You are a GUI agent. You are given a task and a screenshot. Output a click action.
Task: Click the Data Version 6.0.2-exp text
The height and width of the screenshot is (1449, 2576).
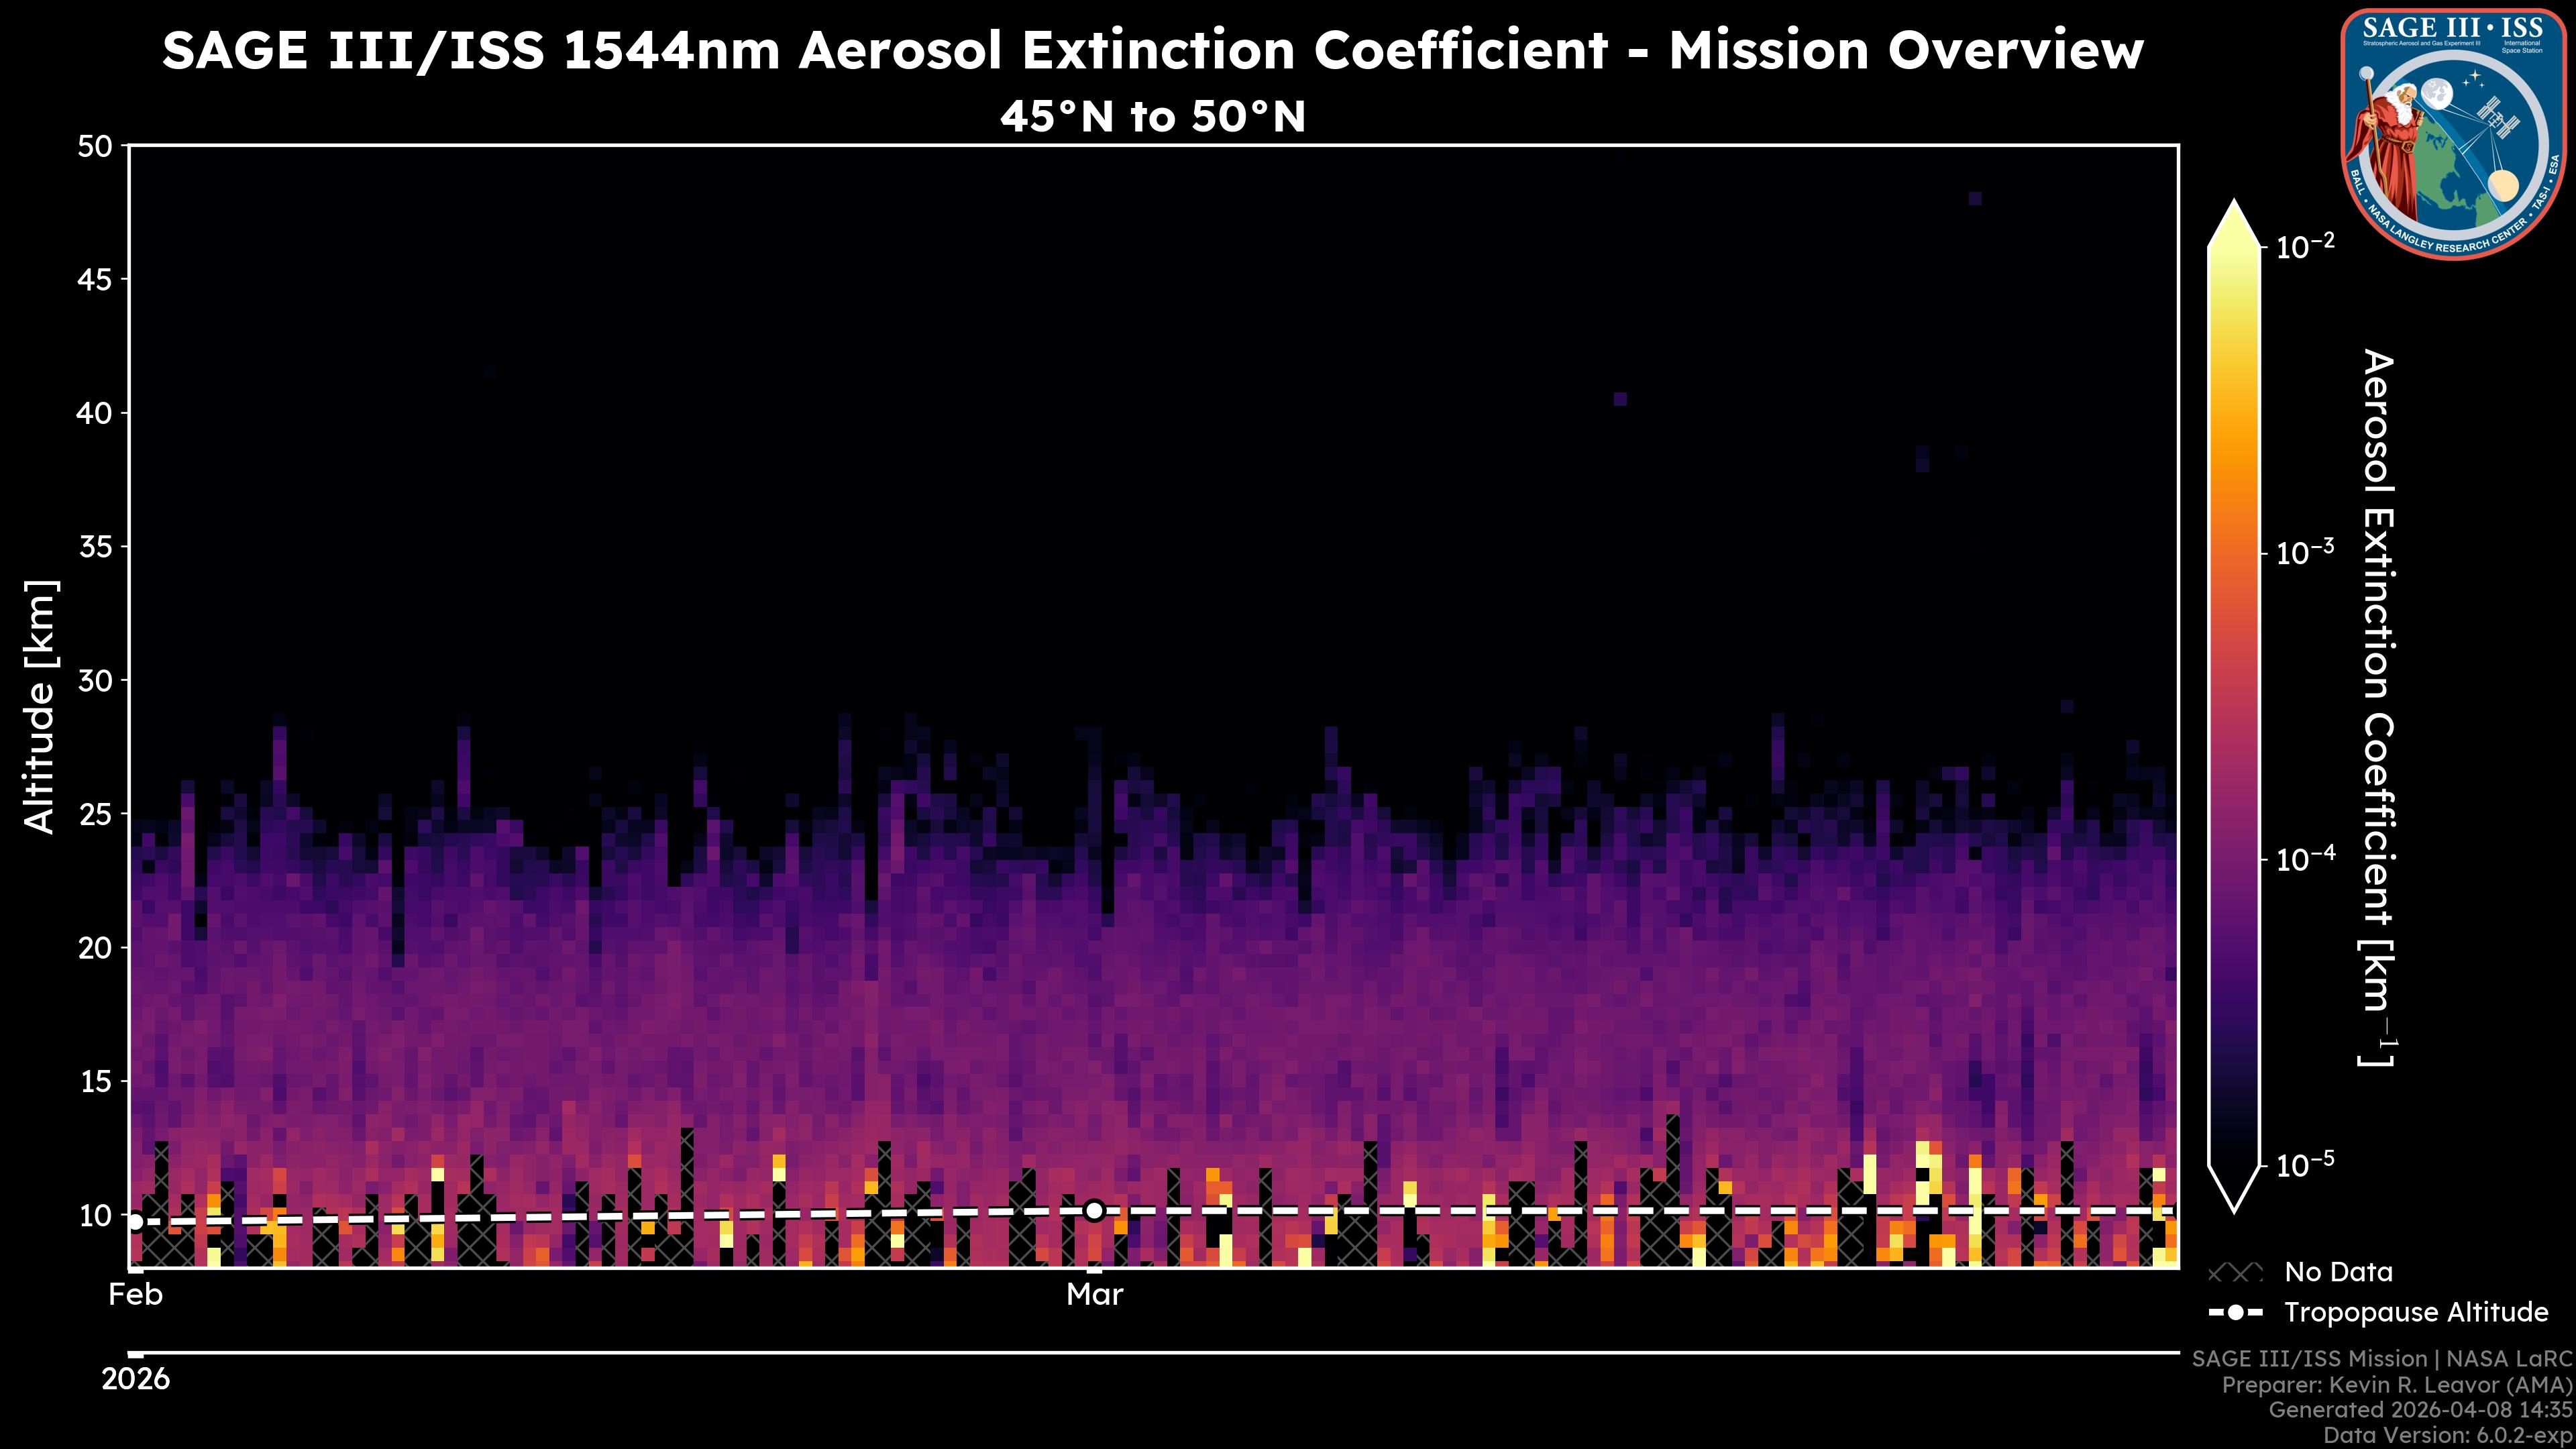2447,1436
